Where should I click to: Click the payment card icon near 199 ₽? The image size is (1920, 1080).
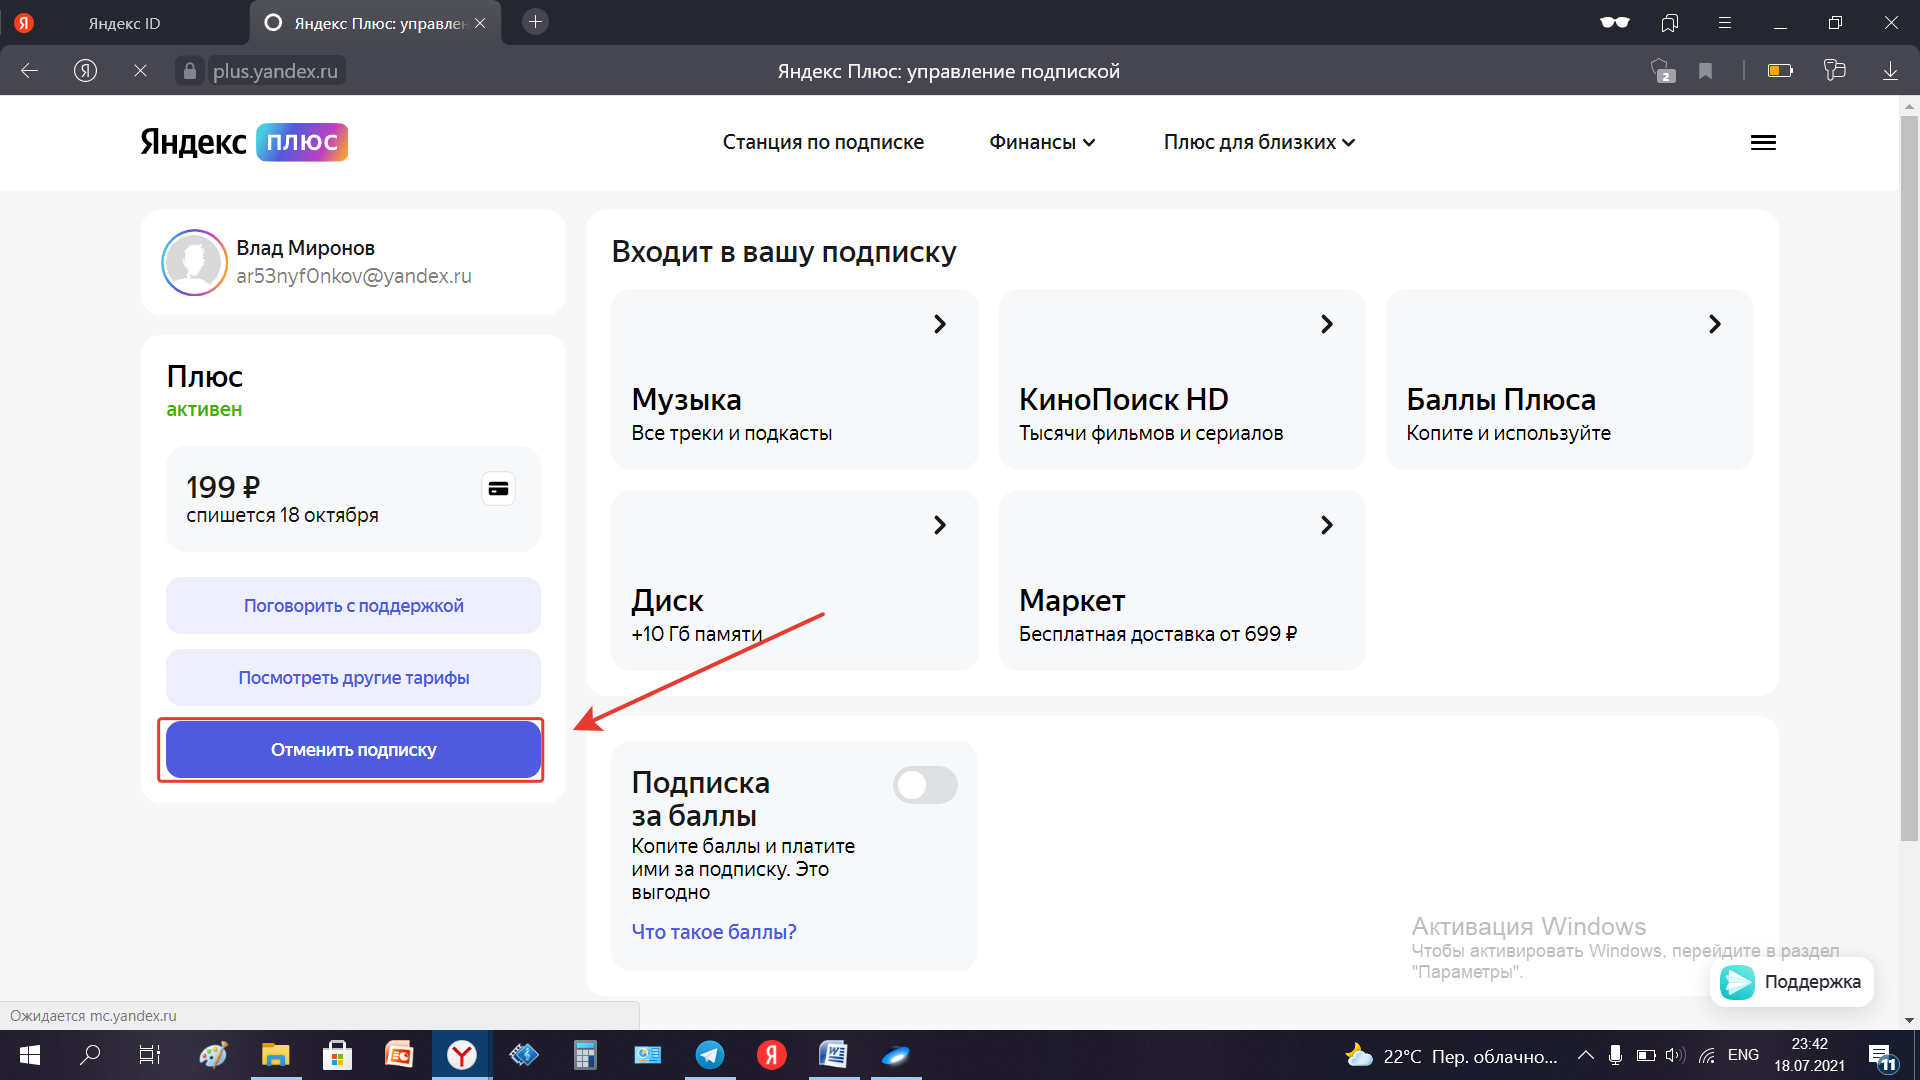(x=498, y=489)
